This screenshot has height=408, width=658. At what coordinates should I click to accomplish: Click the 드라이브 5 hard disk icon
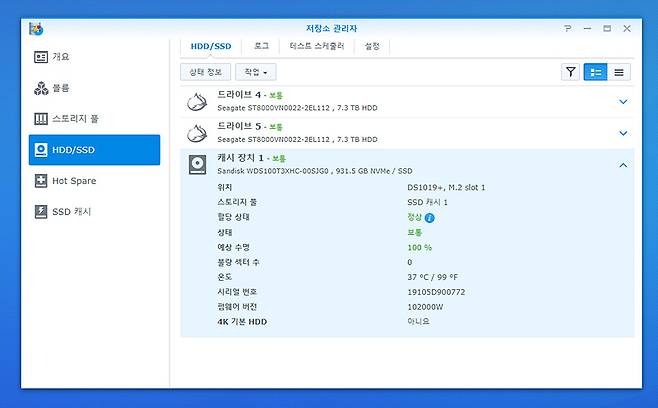click(197, 133)
